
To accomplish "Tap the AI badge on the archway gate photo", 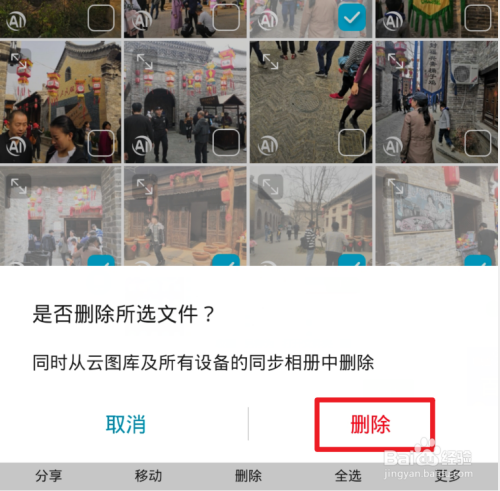I will pyautogui.click(x=142, y=146).
